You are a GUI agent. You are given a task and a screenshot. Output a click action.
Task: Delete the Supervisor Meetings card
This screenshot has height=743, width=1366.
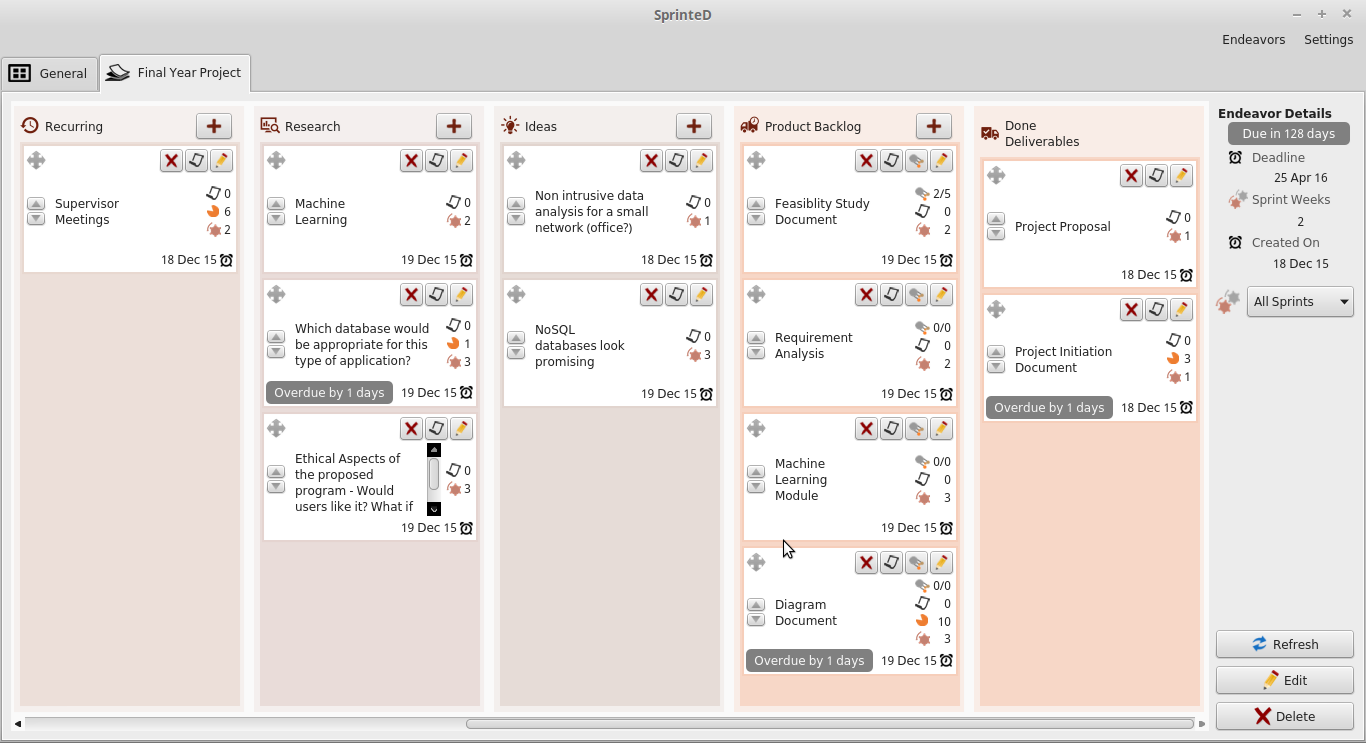click(x=171, y=161)
